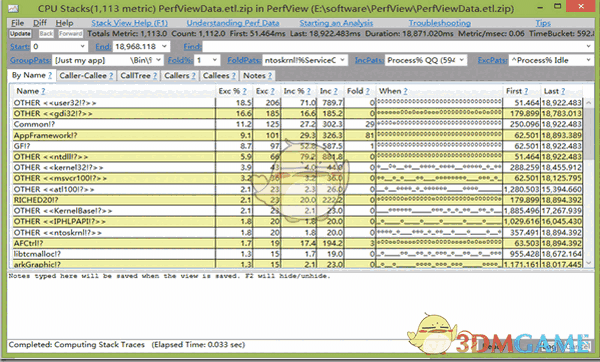The width and height of the screenshot is (600, 362).
Task: Select the OTHER <<user32!?>> row
Action: pyautogui.click(x=298, y=103)
